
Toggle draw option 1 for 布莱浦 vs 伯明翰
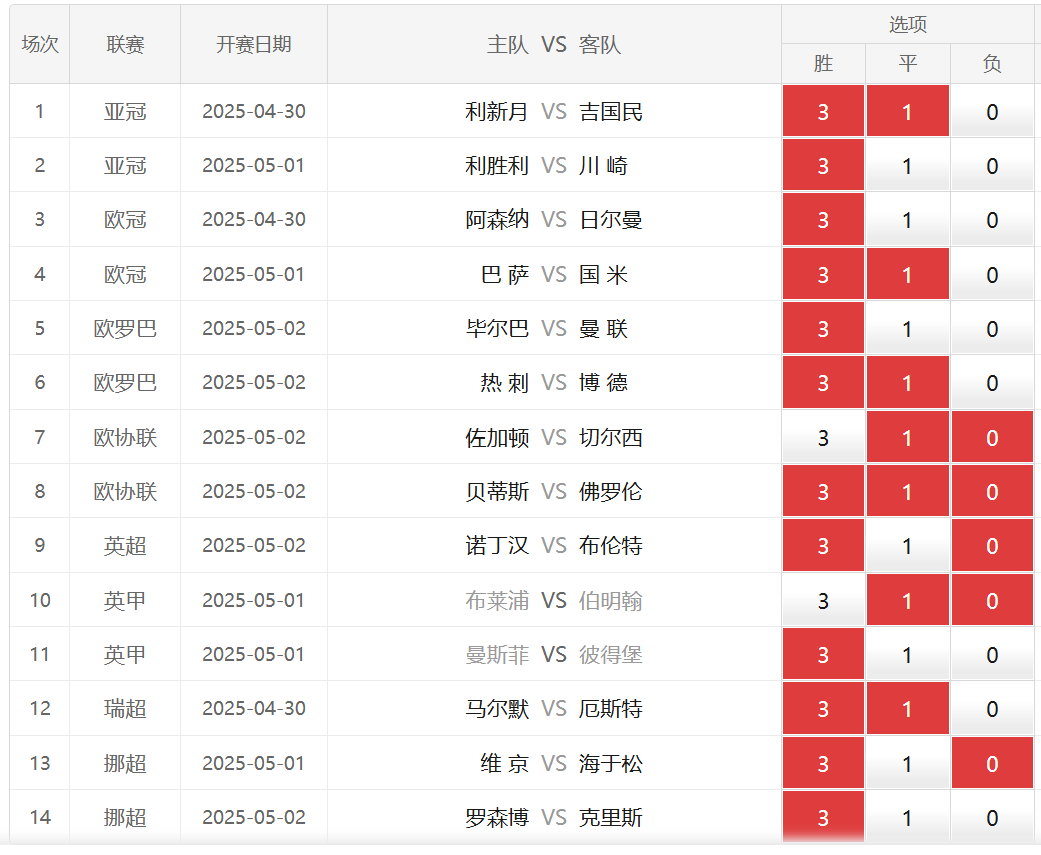pos(908,600)
